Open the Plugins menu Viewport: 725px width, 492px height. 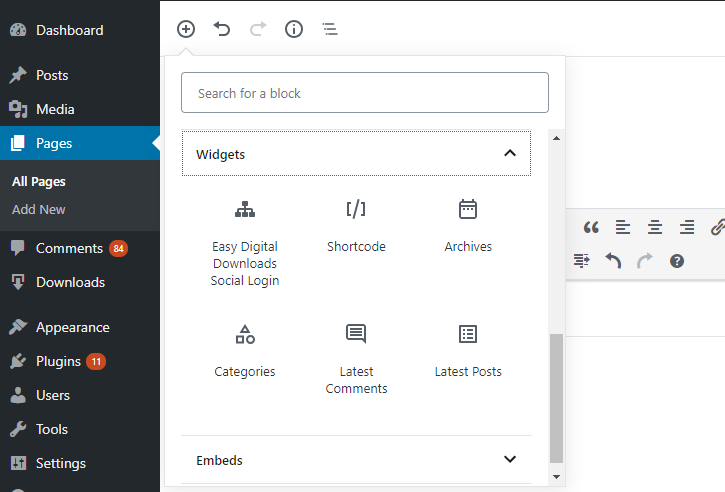(59, 361)
